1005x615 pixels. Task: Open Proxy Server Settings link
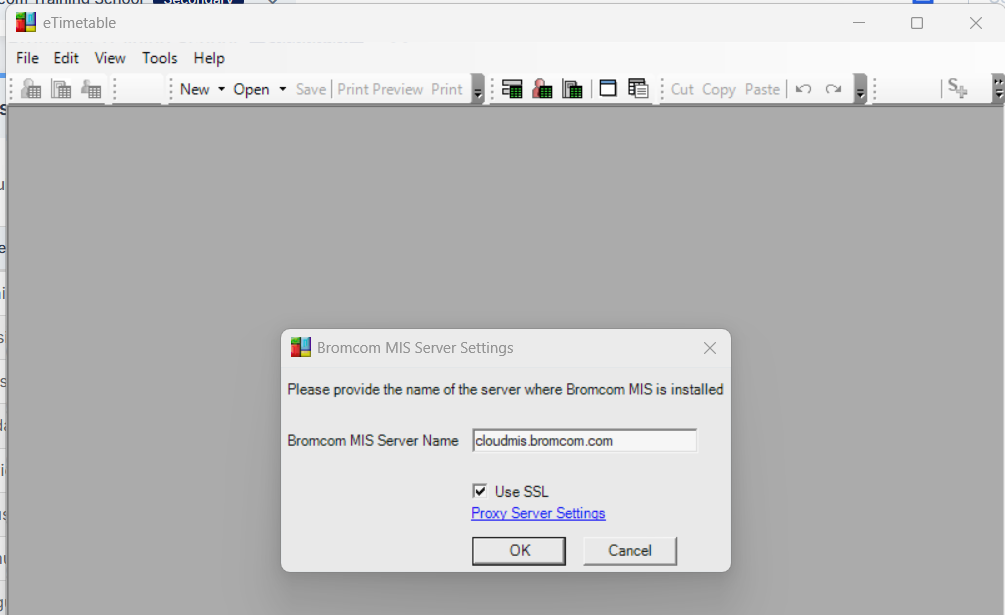pyautogui.click(x=538, y=513)
